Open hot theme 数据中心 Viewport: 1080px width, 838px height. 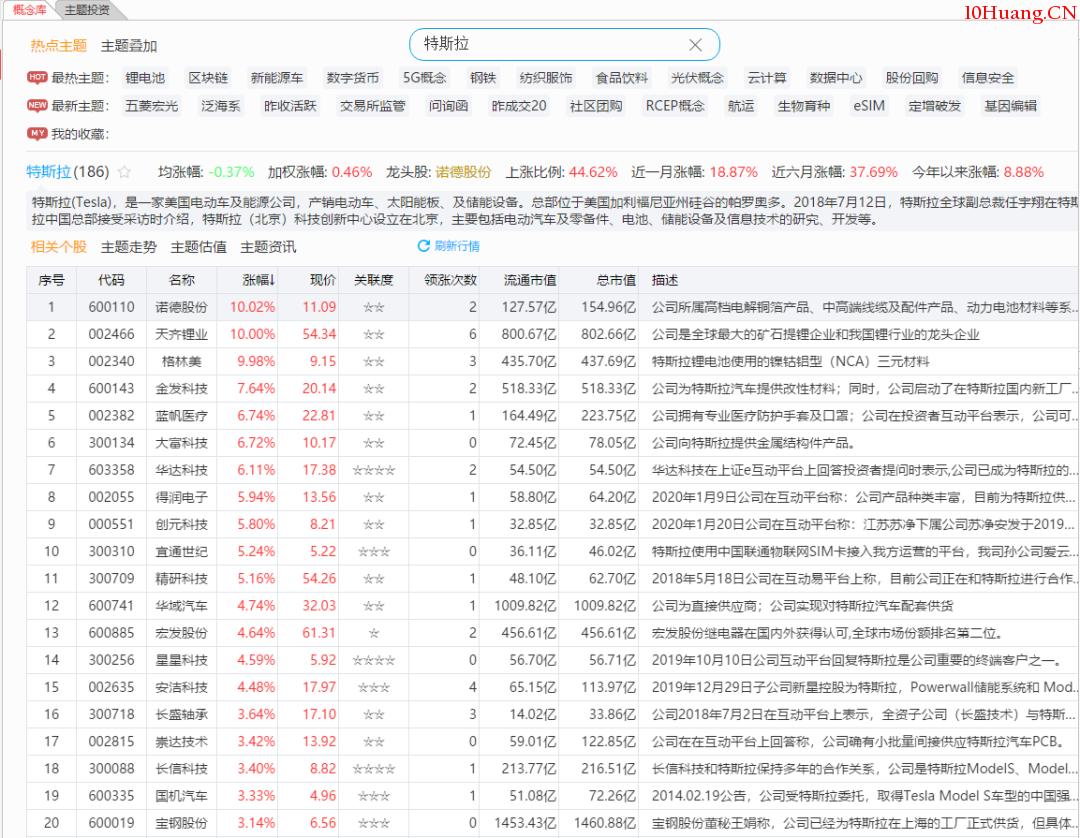835,78
